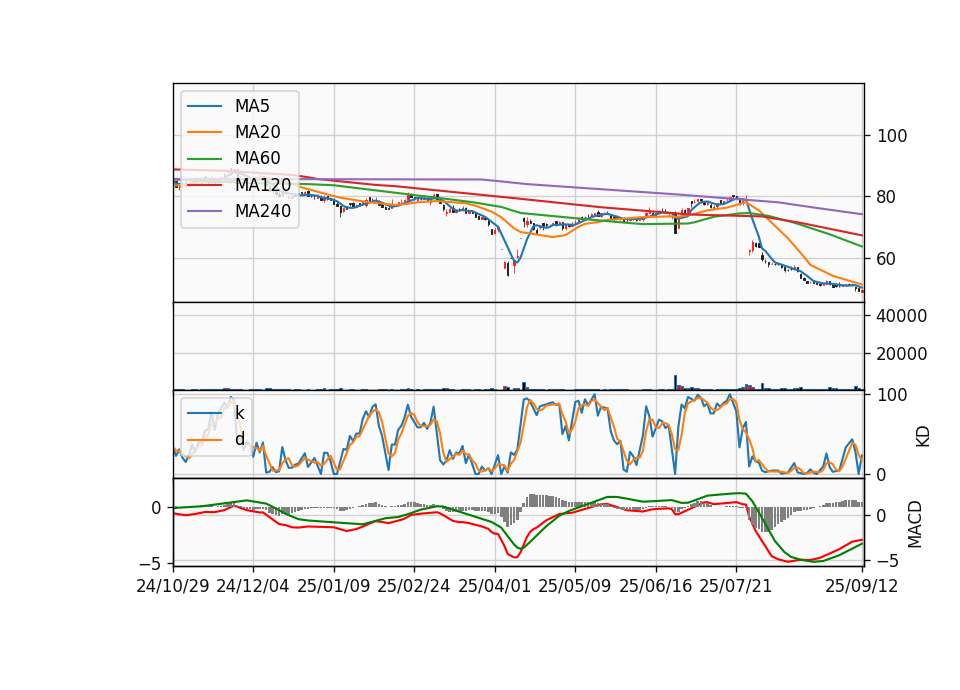Viewport: 960px width, 690px height.
Task: Click the 20000 volume axis label
Action: tap(902, 354)
